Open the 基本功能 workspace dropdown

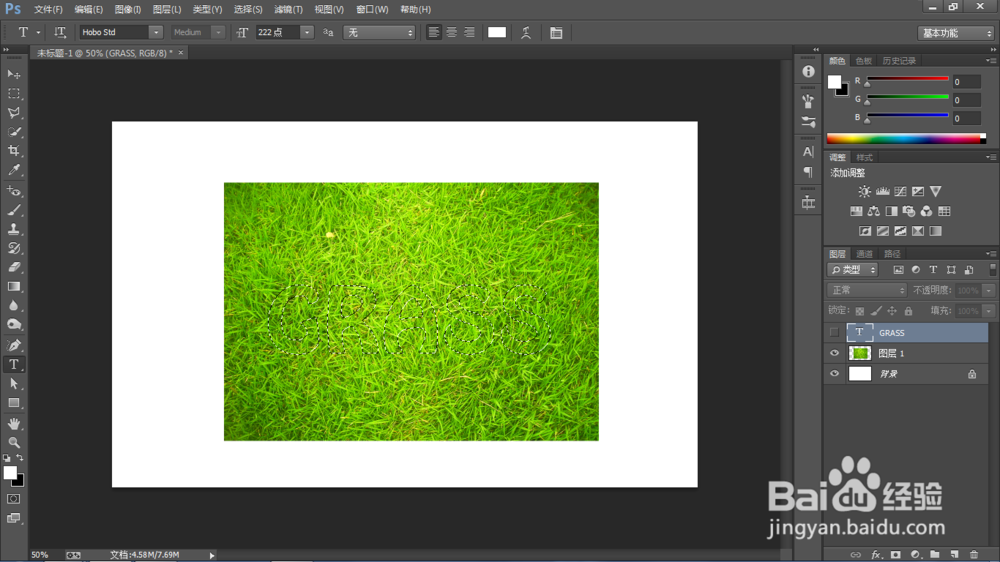(x=955, y=33)
